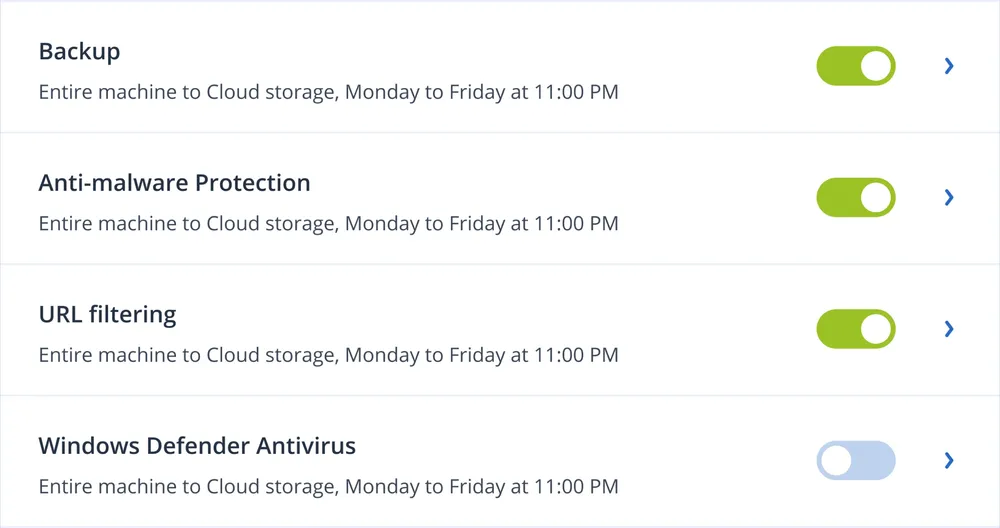Click the knob on Anti-malware Protection switch
The height and width of the screenshot is (528, 1000).
[876, 197]
